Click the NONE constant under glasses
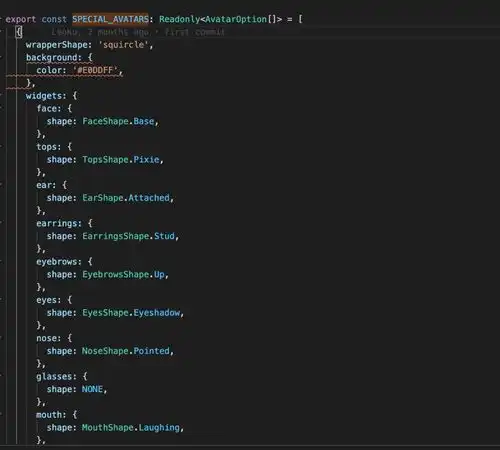This screenshot has width=500, height=450. tap(92, 389)
